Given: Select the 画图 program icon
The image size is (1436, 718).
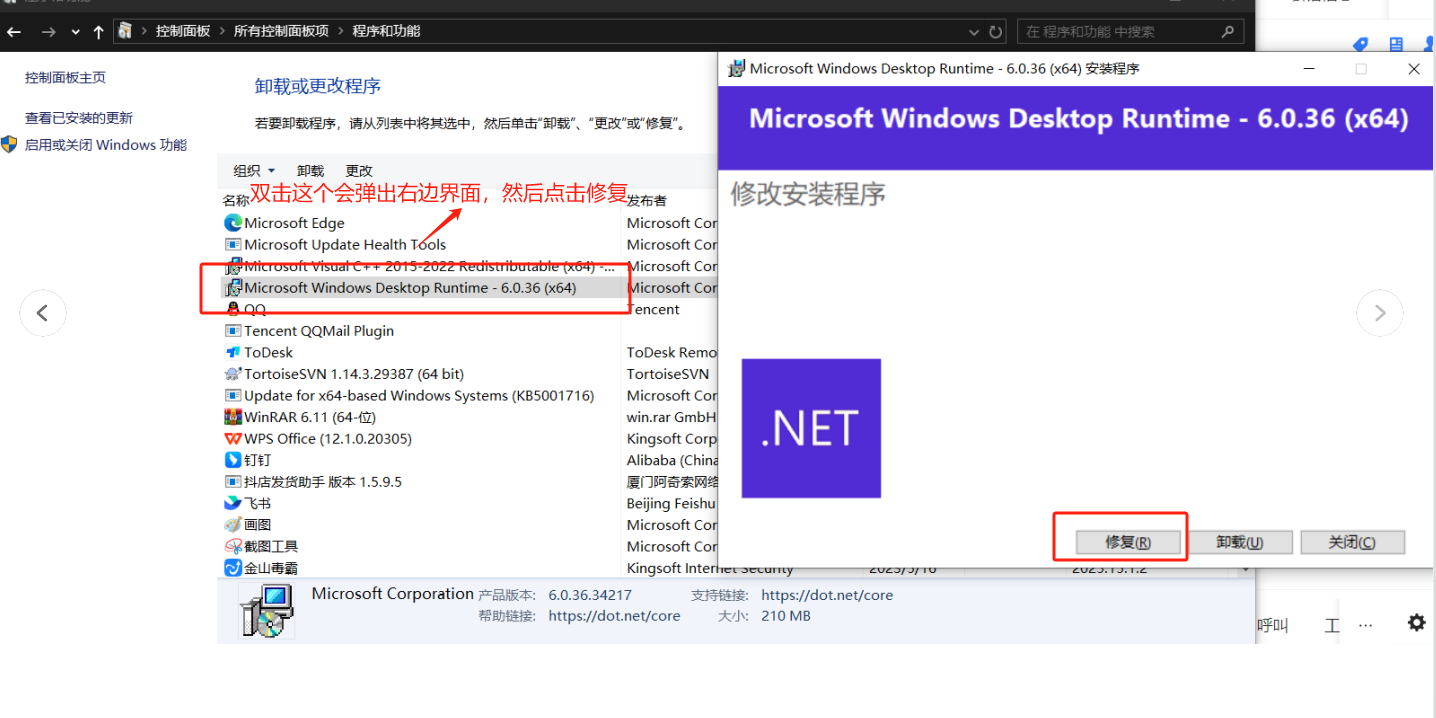Looking at the screenshot, I should pos(233,525).
